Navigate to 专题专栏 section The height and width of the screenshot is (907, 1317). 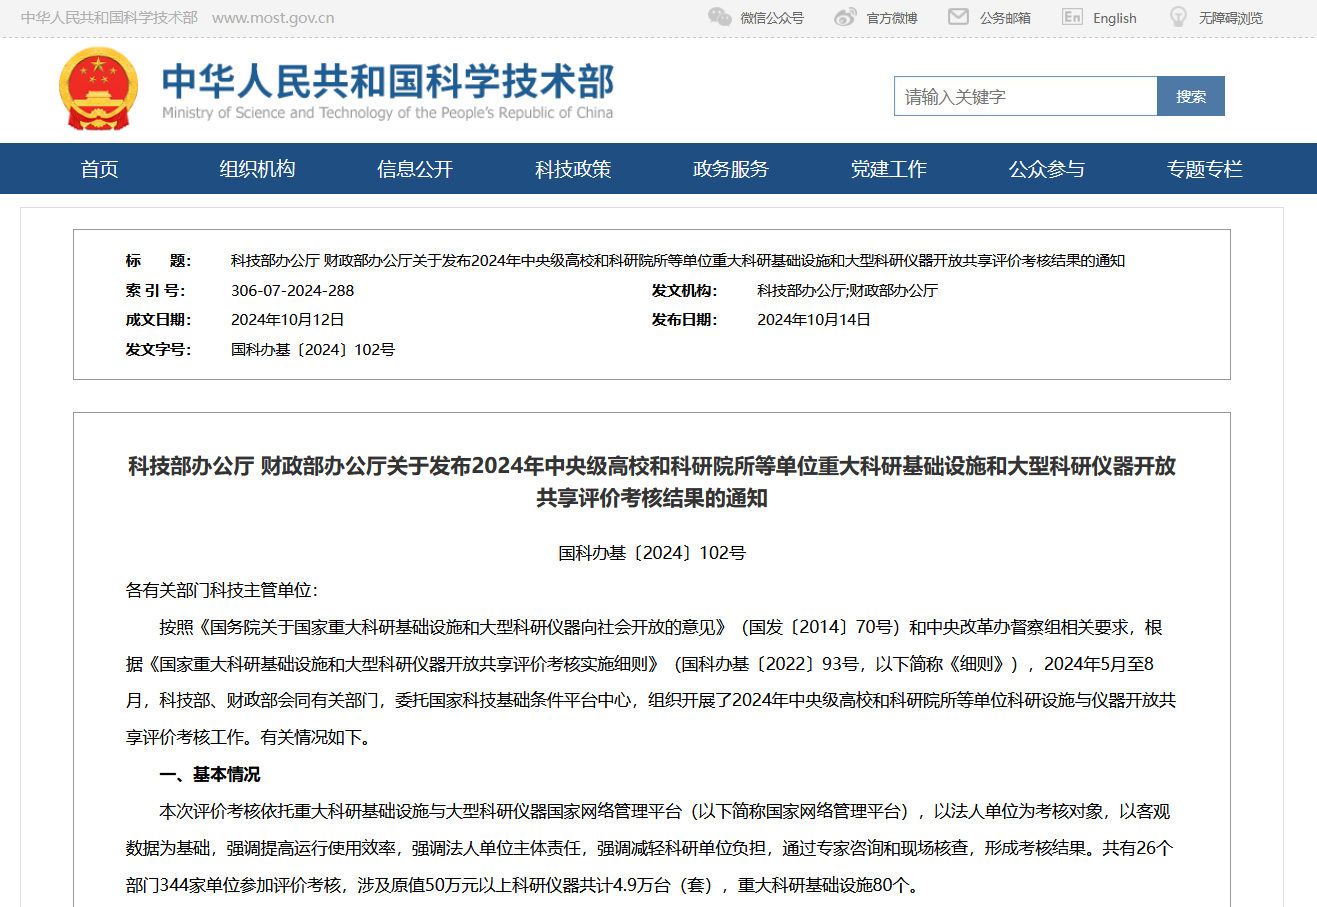1205,169
